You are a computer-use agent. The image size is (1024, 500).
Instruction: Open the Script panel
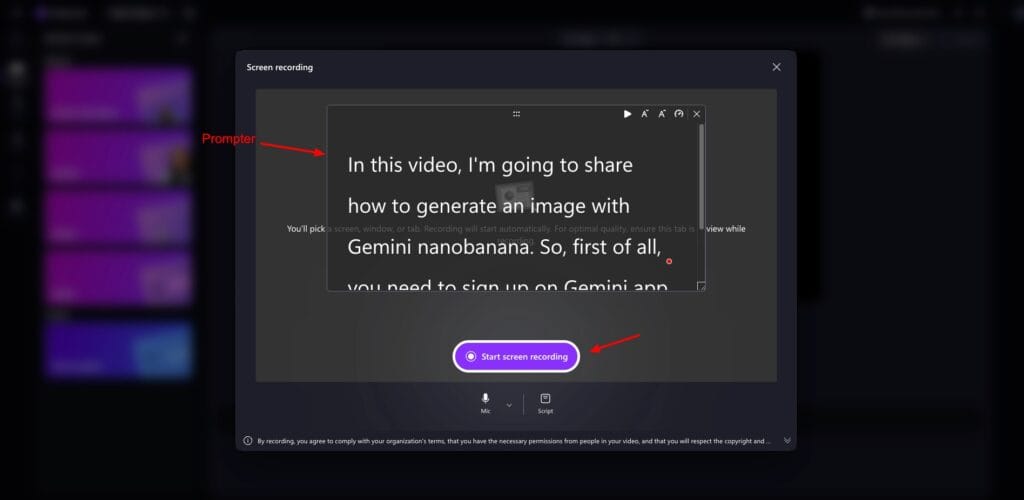tap(545, 402)
